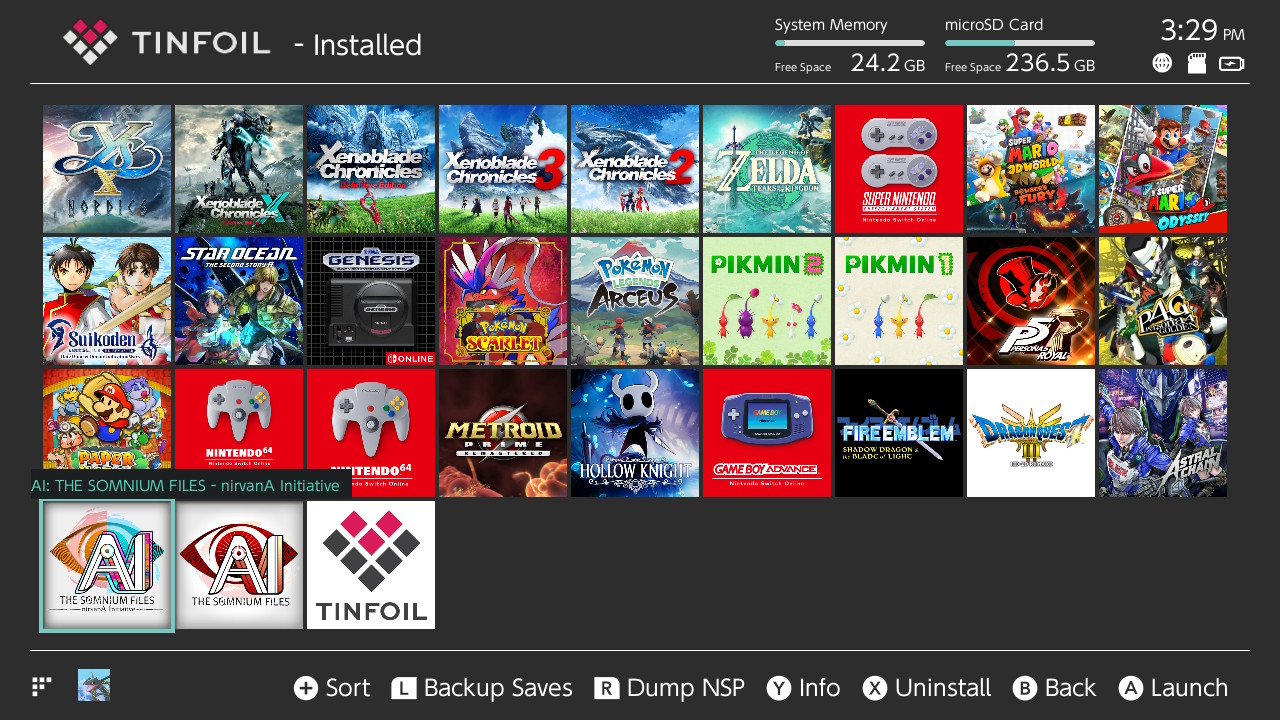Open the Xenoblade Chronicles X tile
This screenshot has width=1280, height=720.
pyautogui.click(x=239, y=169)
